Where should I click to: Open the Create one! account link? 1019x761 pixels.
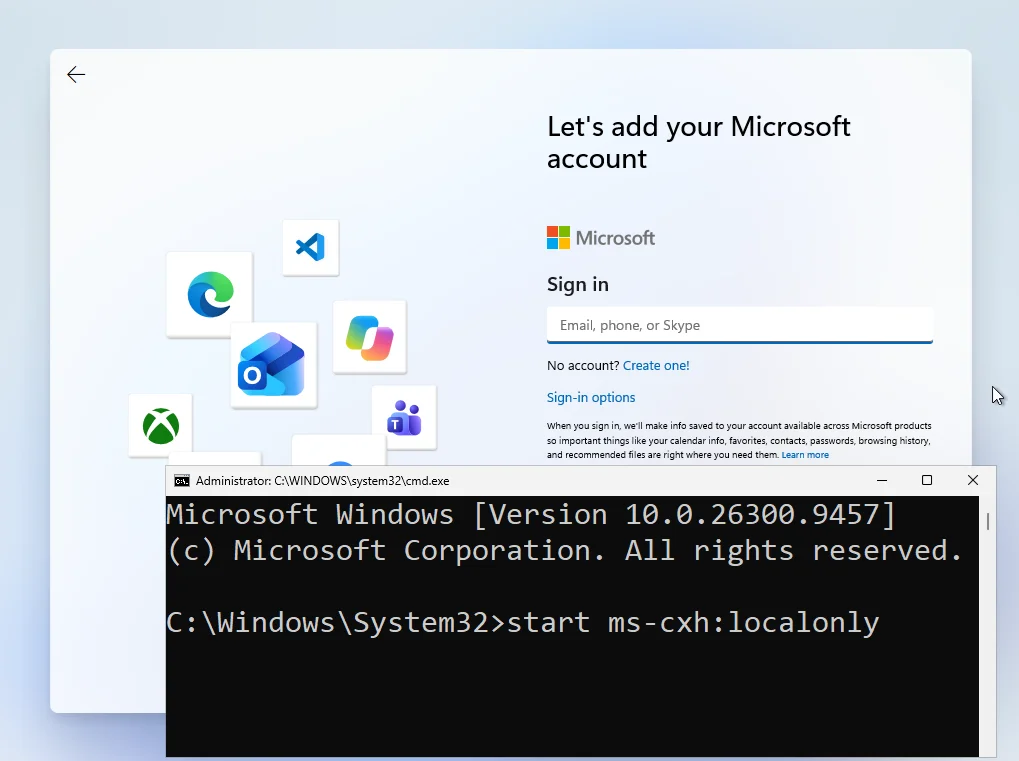pos(656,365)
